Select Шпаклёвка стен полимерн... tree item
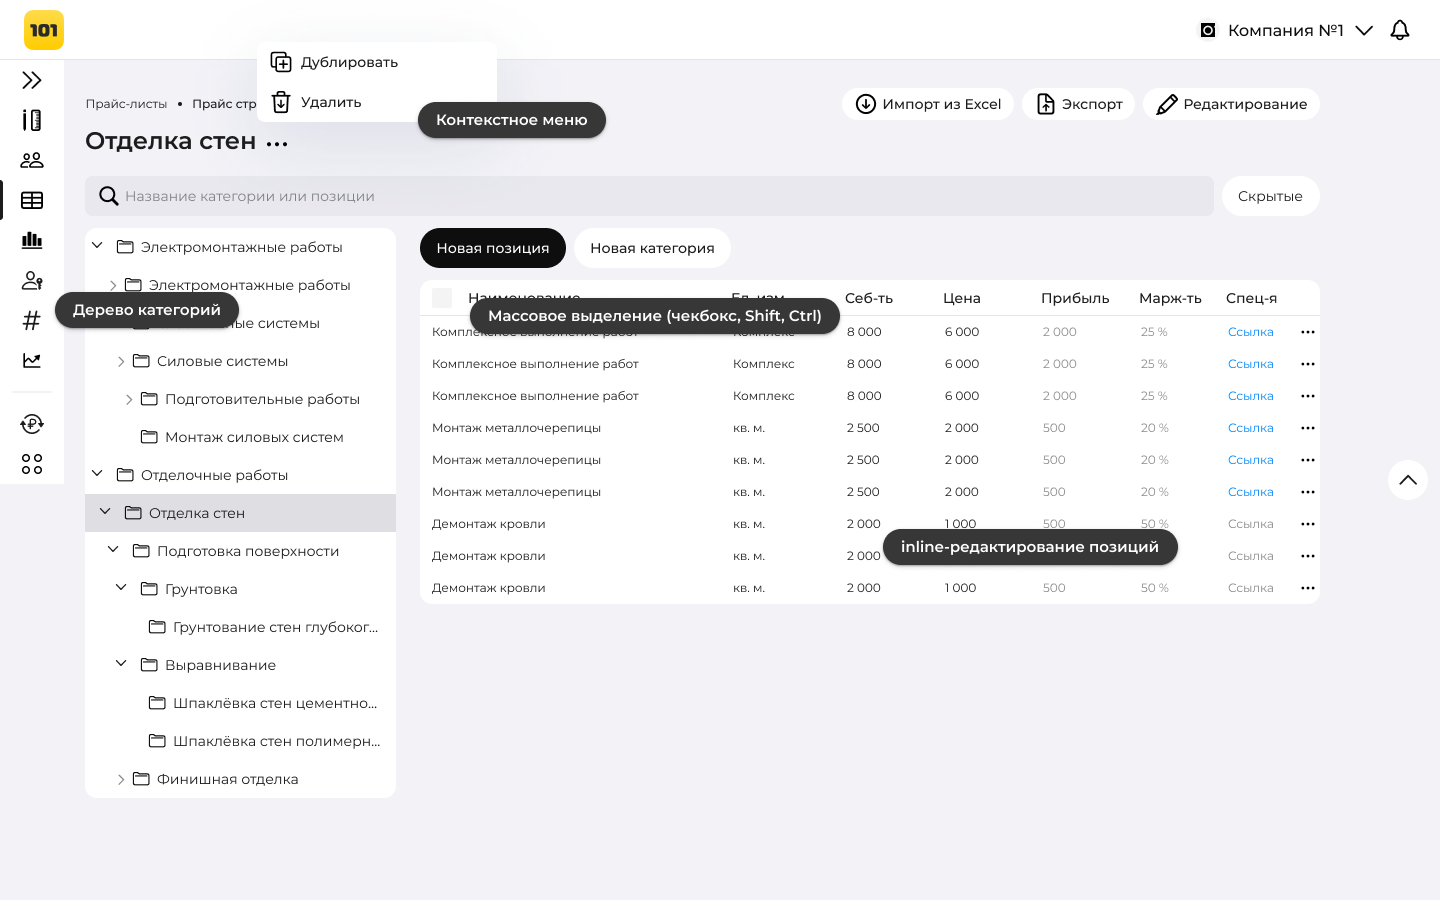Screen dimensions: 1440x900 tap(240, 741)
